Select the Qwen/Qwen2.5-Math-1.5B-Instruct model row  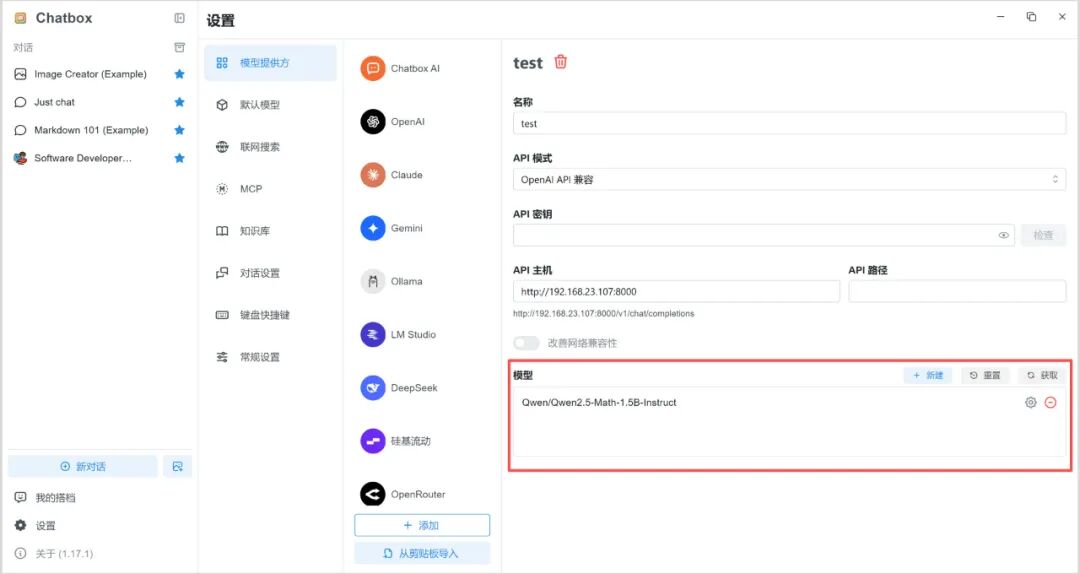(789, 402)
